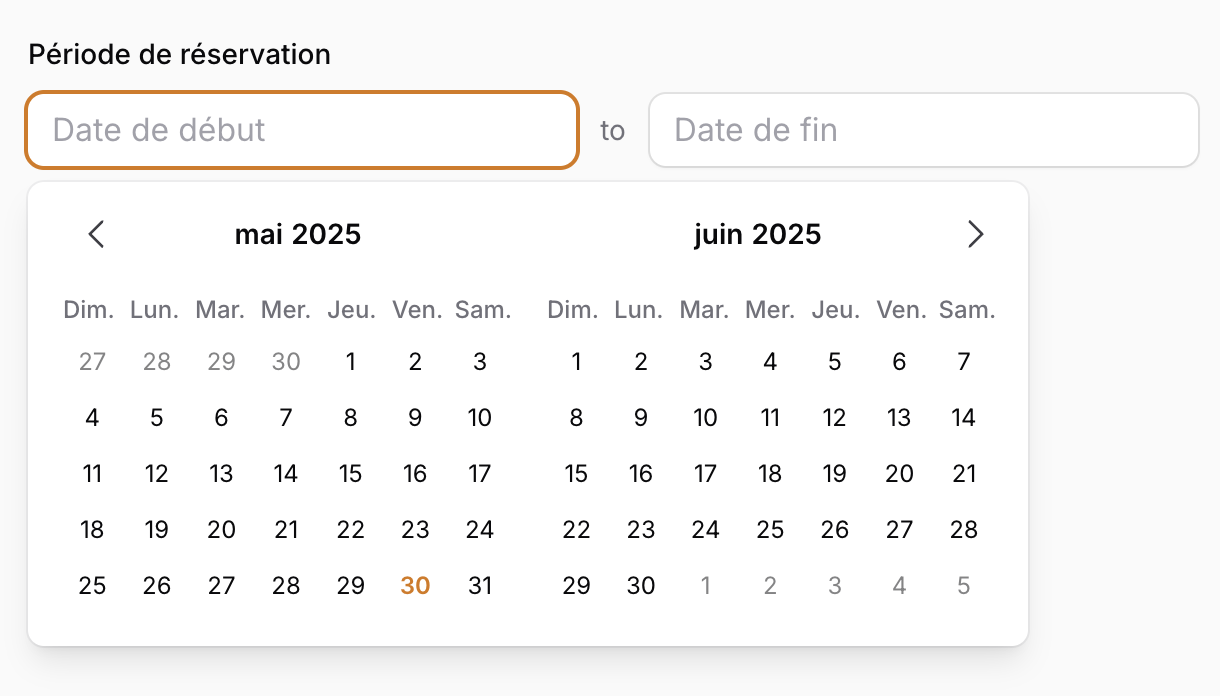Select June 14 in juin 2025
The height and width of the screenshot is (696, 1220).
(963, 417)
